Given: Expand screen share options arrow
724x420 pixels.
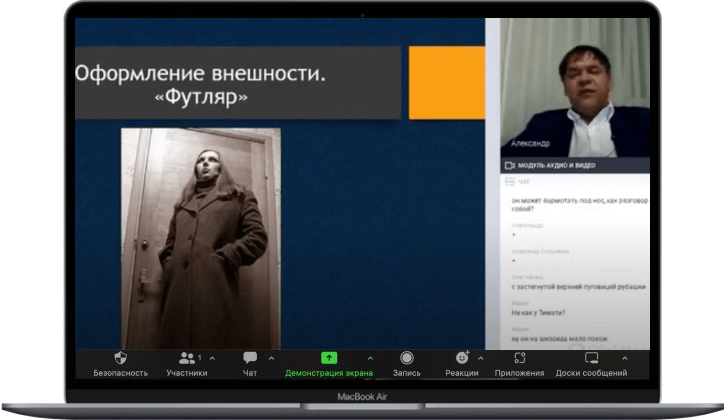Looking at the screenshot, I should tap(370, 357).
